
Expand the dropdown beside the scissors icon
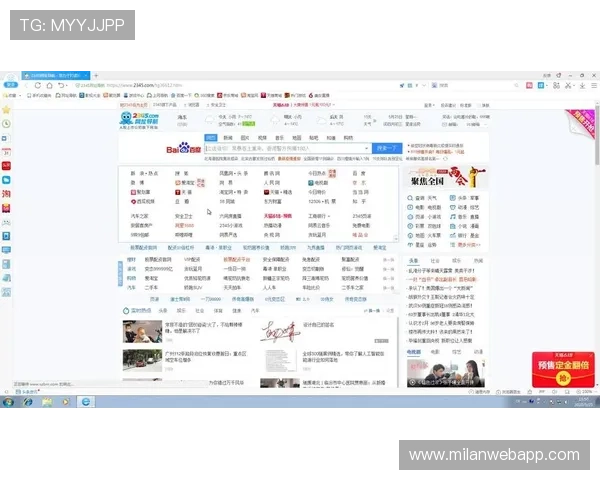[574, 86]
